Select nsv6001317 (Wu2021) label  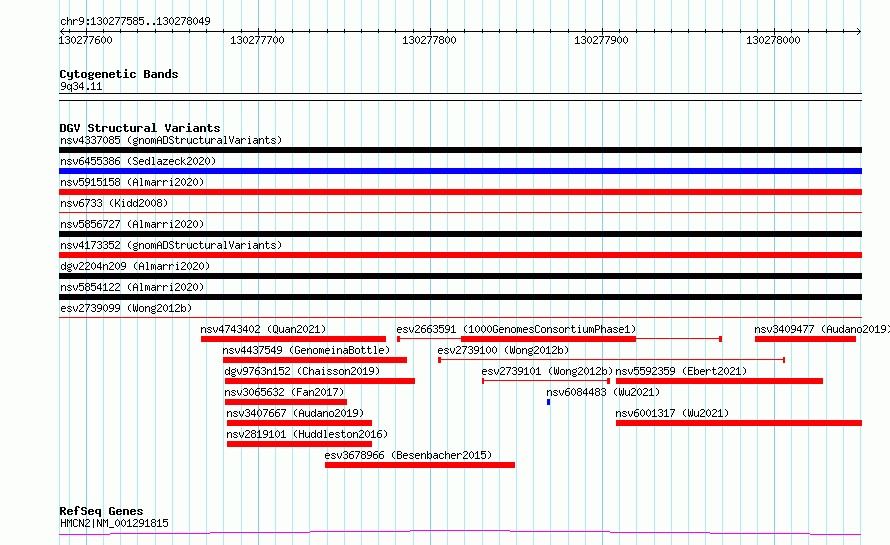672,413
